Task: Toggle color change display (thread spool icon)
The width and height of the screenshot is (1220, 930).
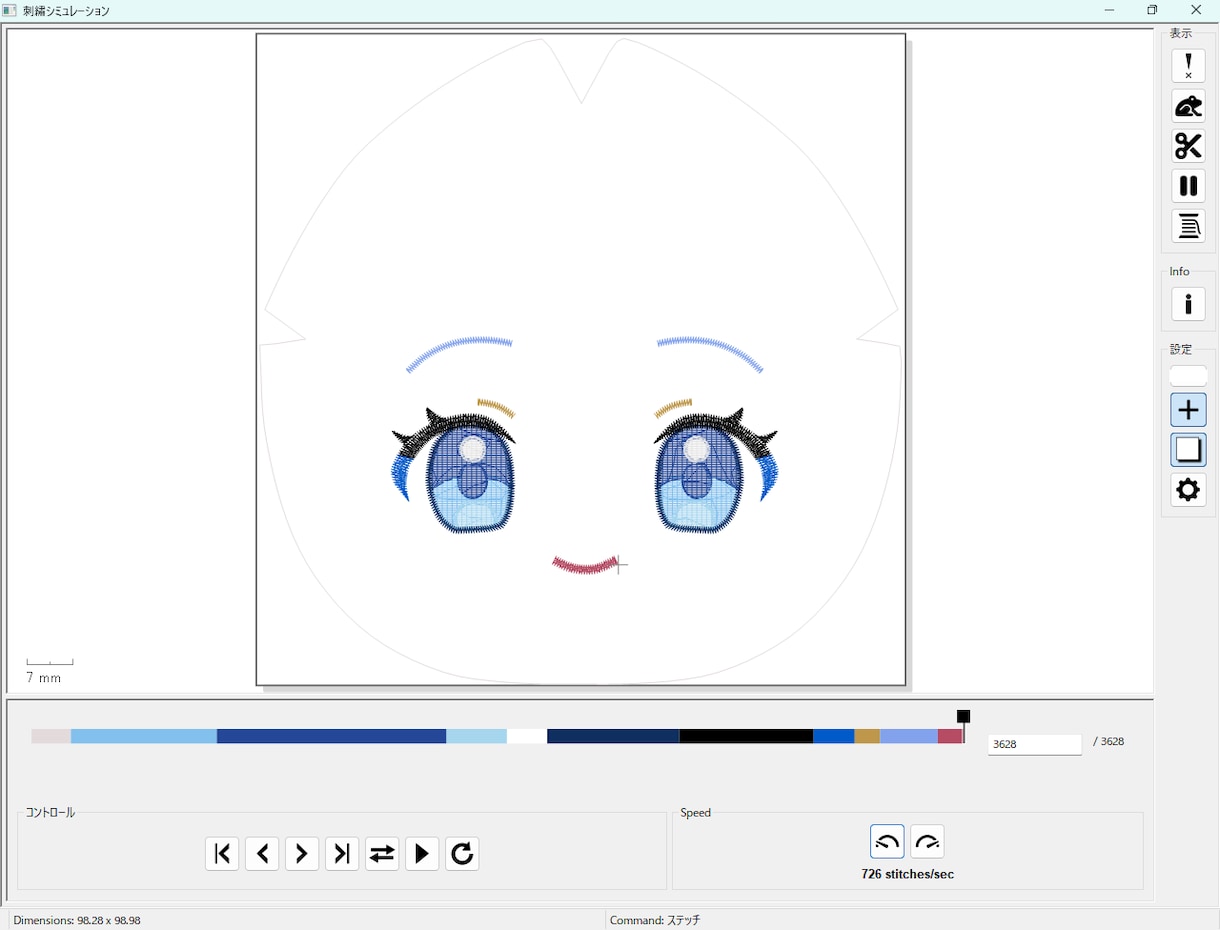Action: [1188, 226]
